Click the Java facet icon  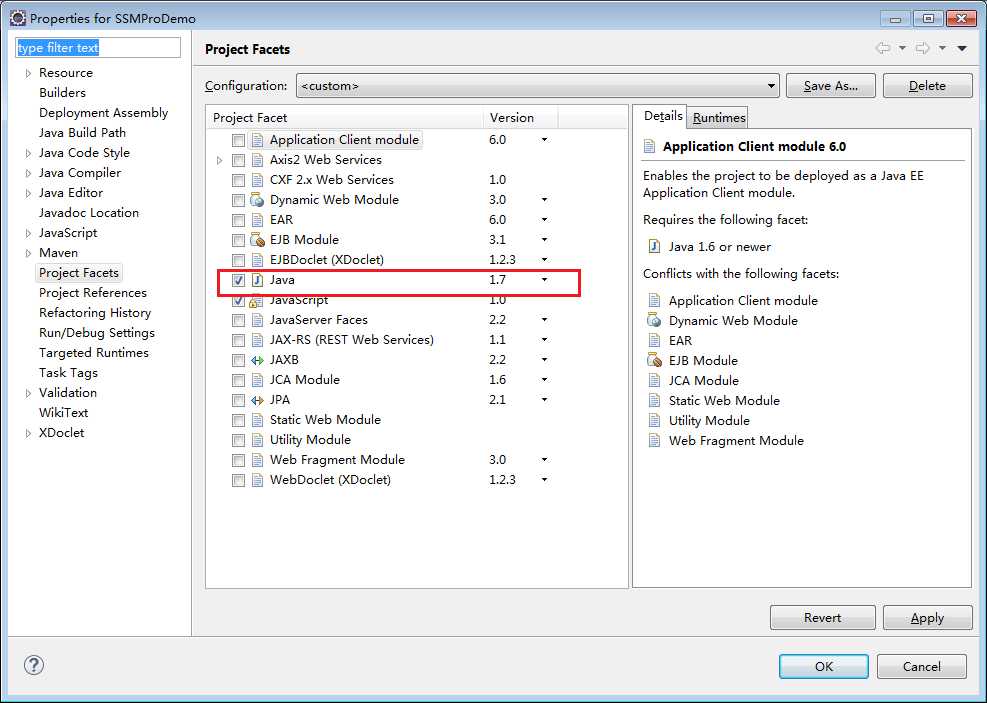[x=257, y=280]
